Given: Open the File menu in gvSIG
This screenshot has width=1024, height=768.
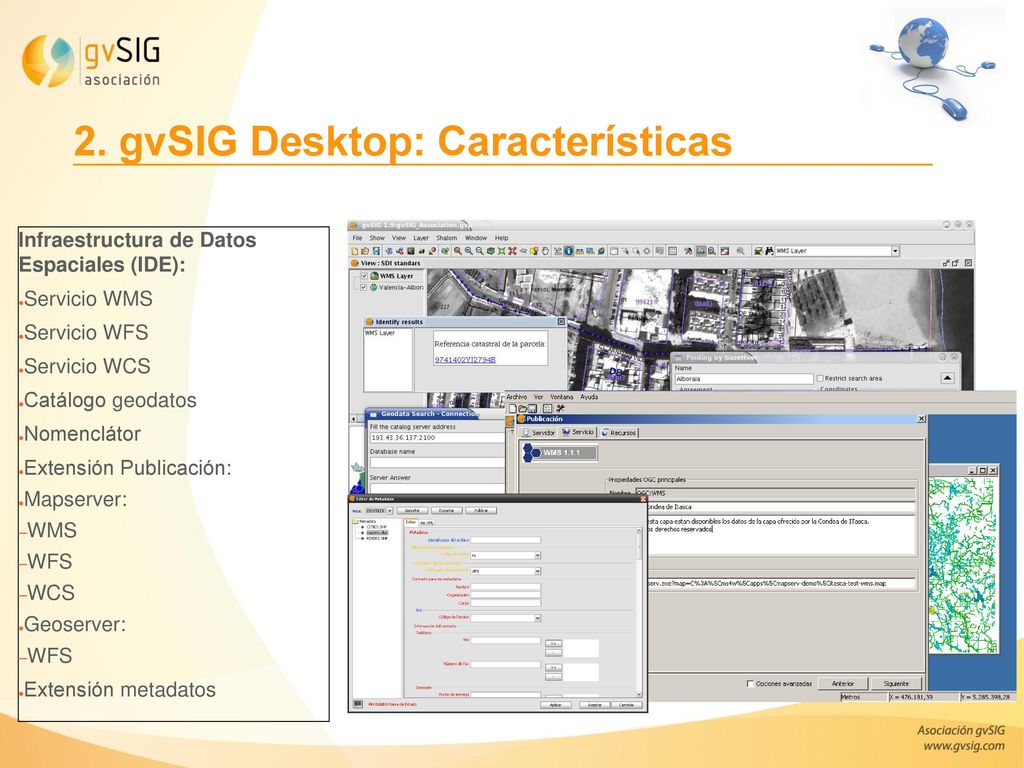Looking at the screenshot, I should 358,238.
